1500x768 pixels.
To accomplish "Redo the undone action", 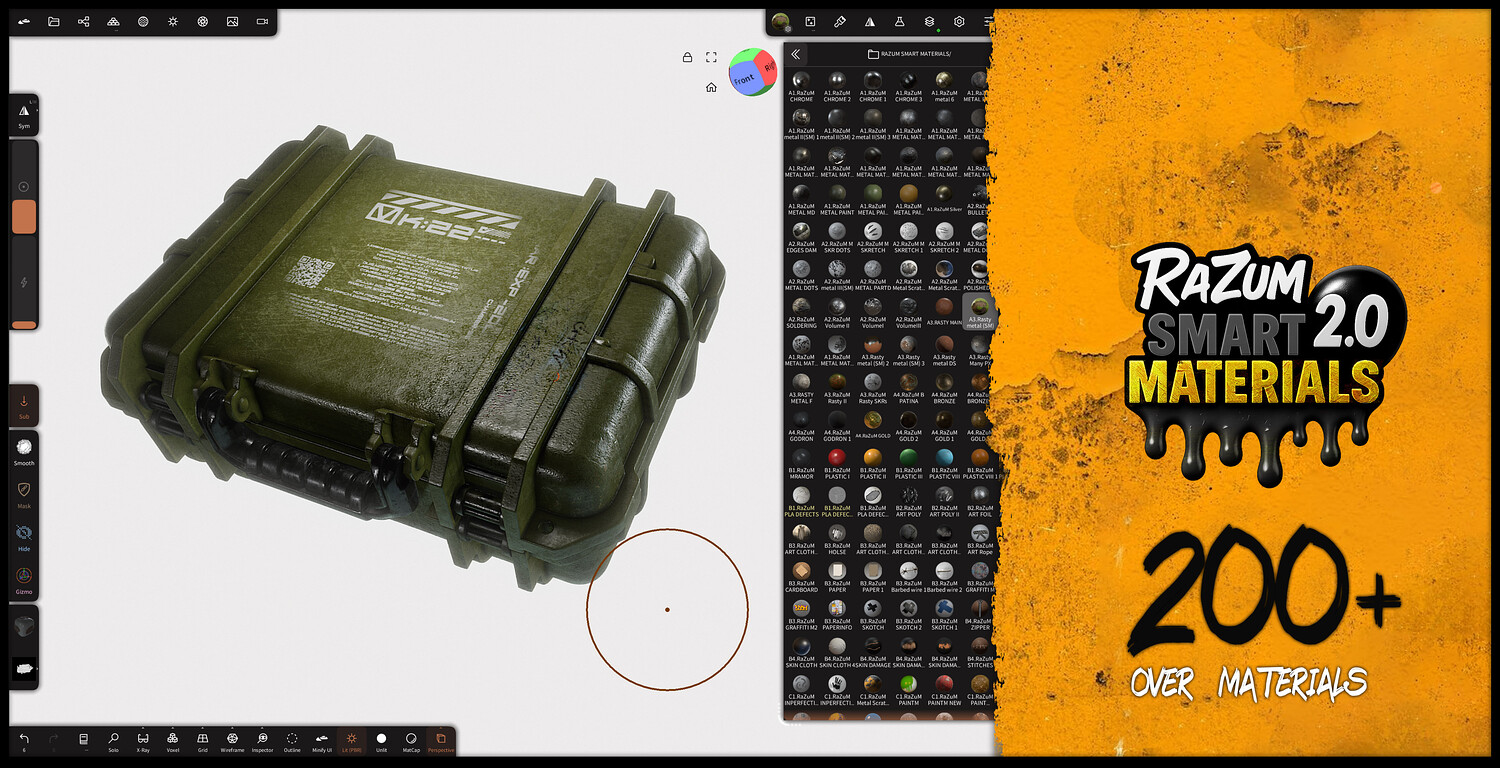I will [54, 740].
